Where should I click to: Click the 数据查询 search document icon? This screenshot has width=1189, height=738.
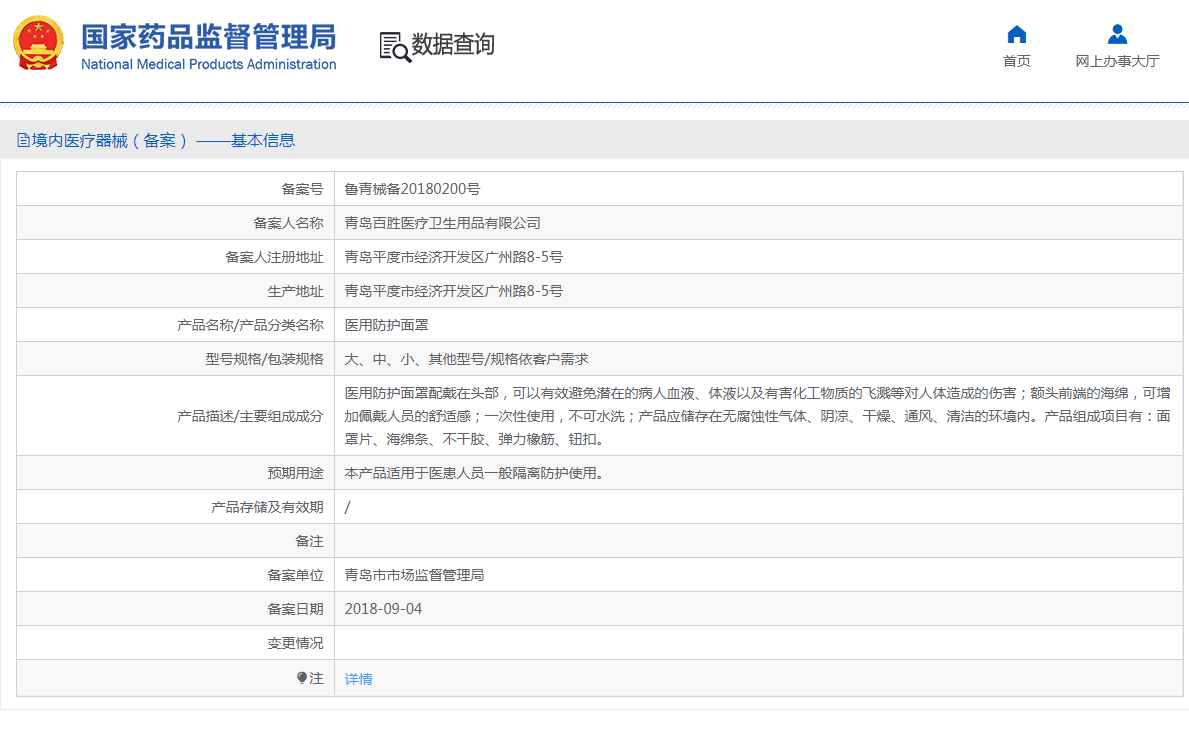click(x=395, y=46)
